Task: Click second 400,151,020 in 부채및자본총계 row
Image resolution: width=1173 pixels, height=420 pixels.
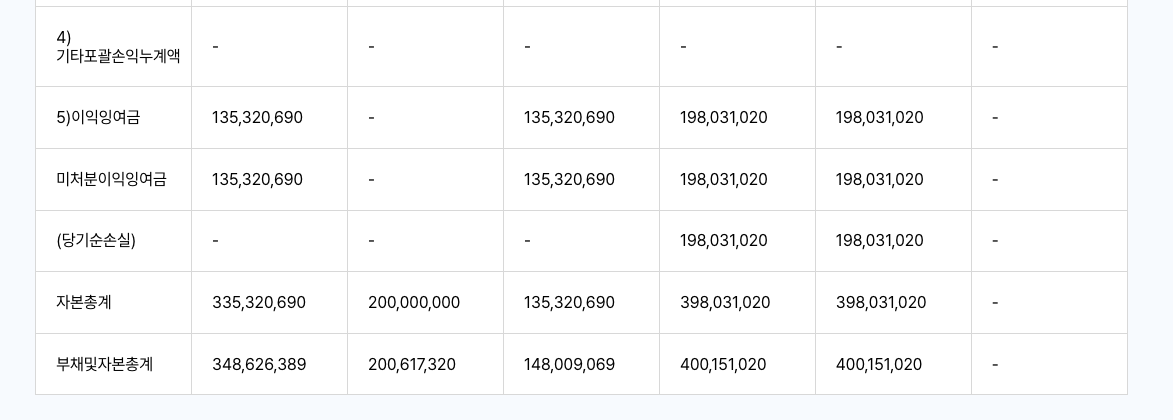Action: (x=879, y=365)
